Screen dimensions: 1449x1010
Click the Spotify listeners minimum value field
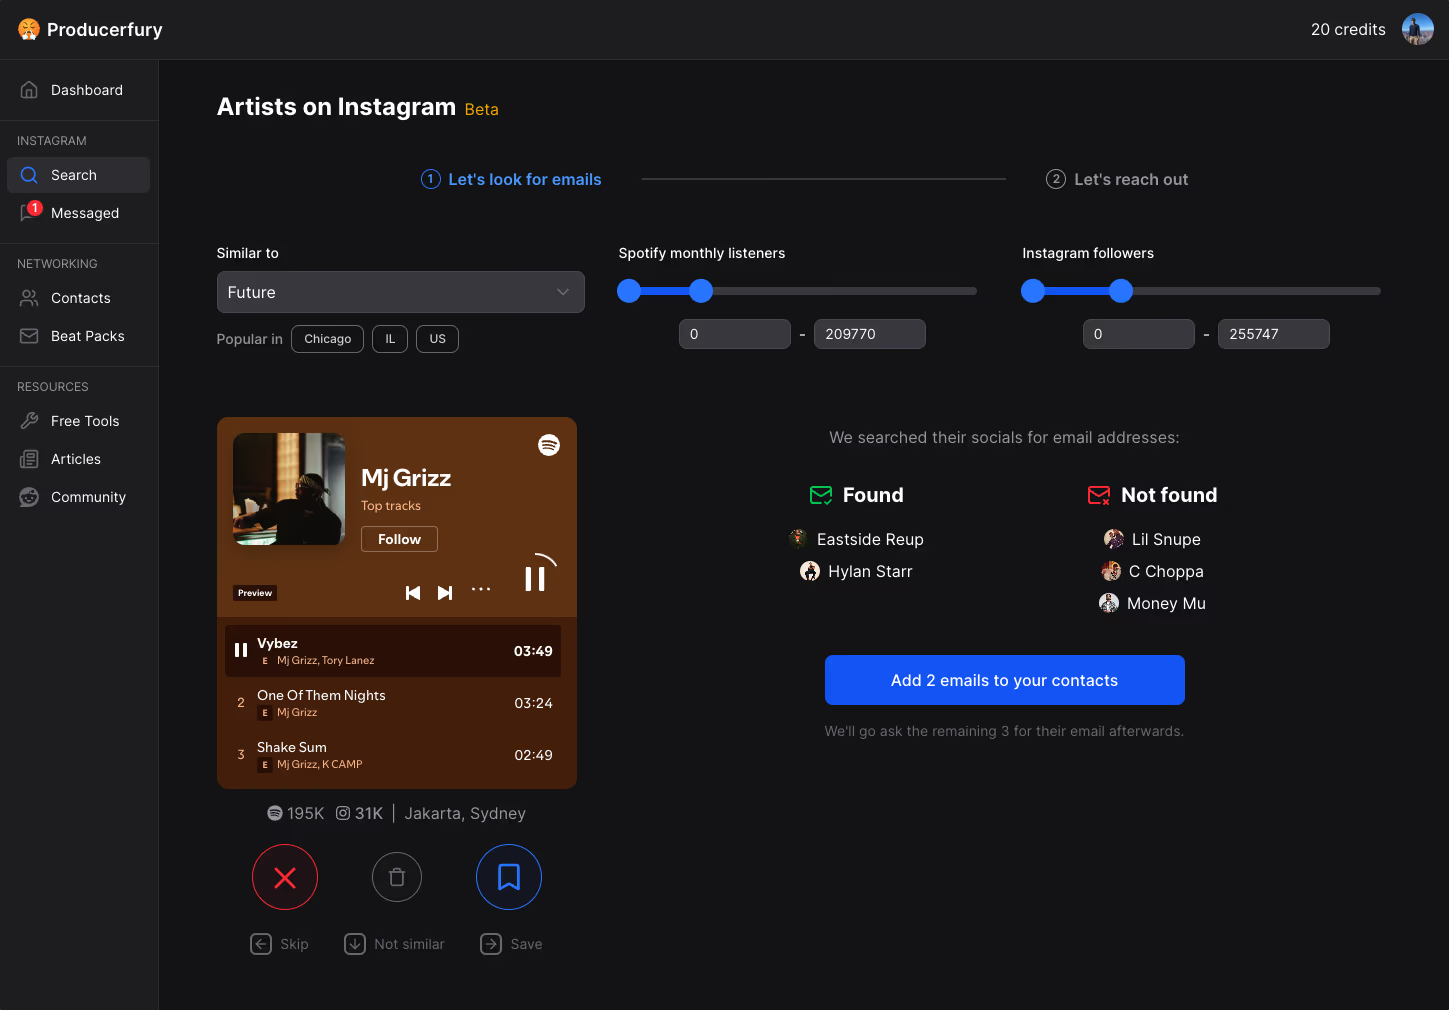(735, 334)
